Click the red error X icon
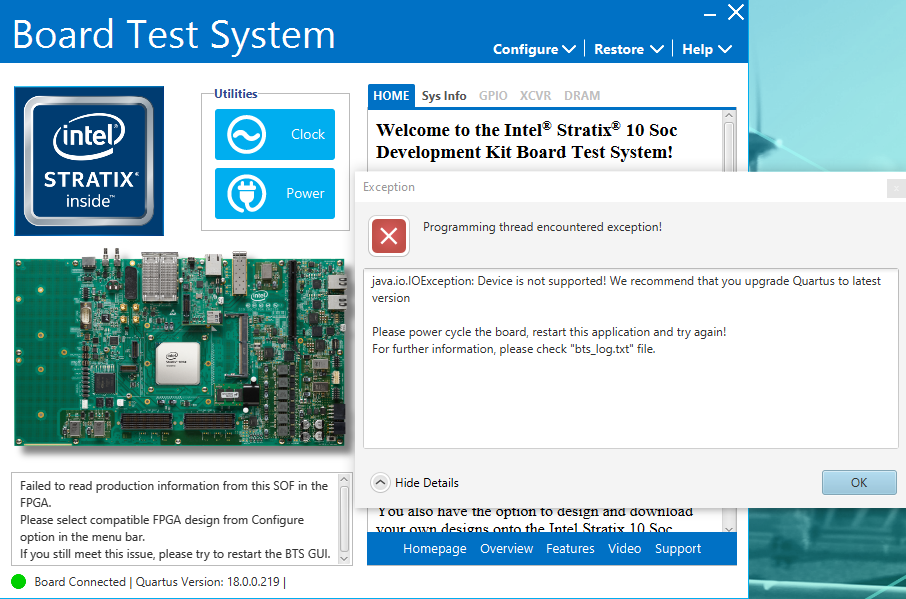Viewport: 906px width, 599px height. click(x=389, y=236)
